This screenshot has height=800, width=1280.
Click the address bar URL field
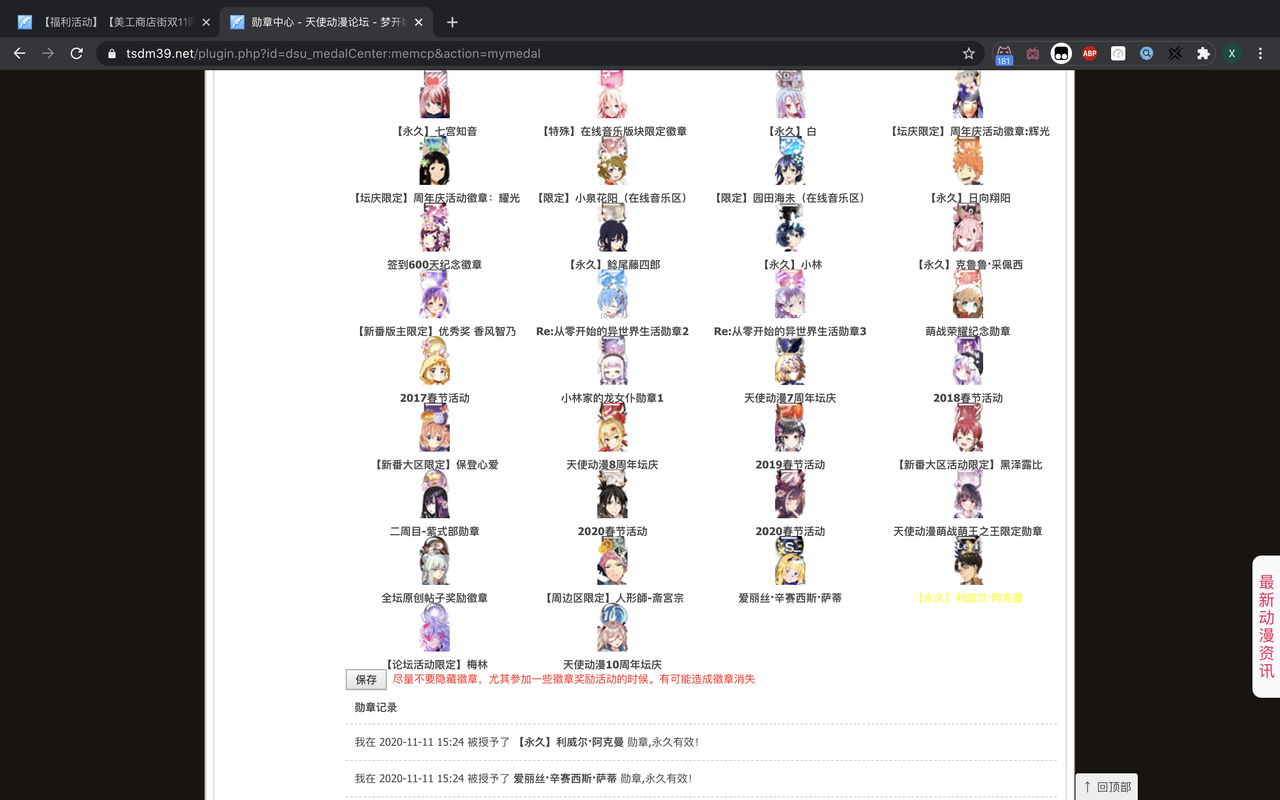pyautogui.click(x=540, y=54)
